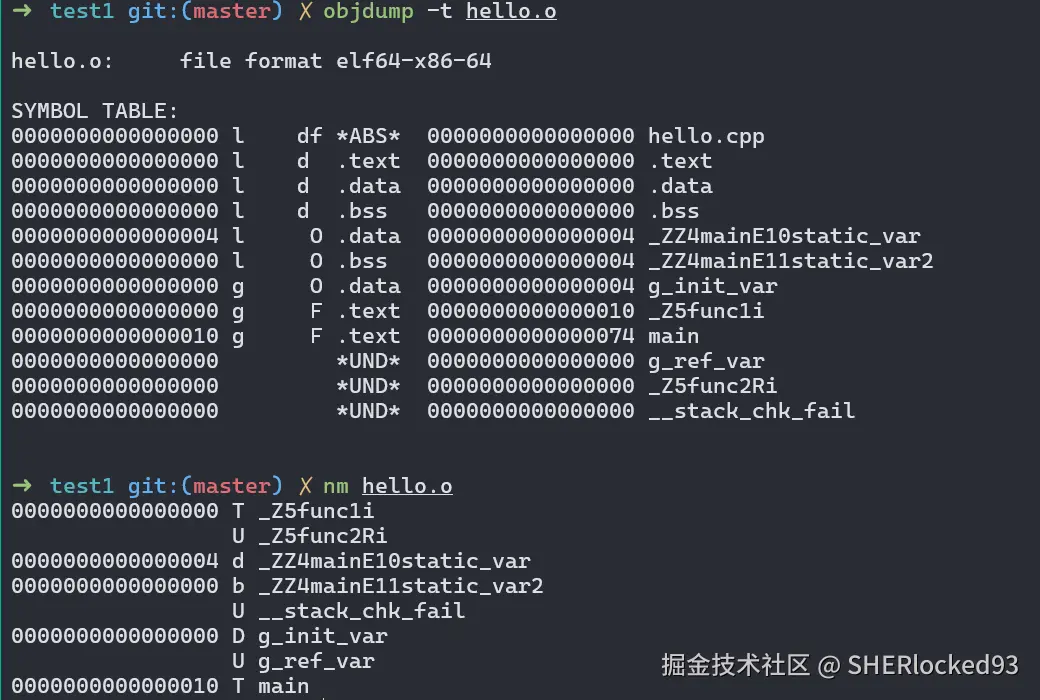The image size is (1040, 700).
Task: Click the hello.cpp symbol name
Action: (x=706, y=136)
